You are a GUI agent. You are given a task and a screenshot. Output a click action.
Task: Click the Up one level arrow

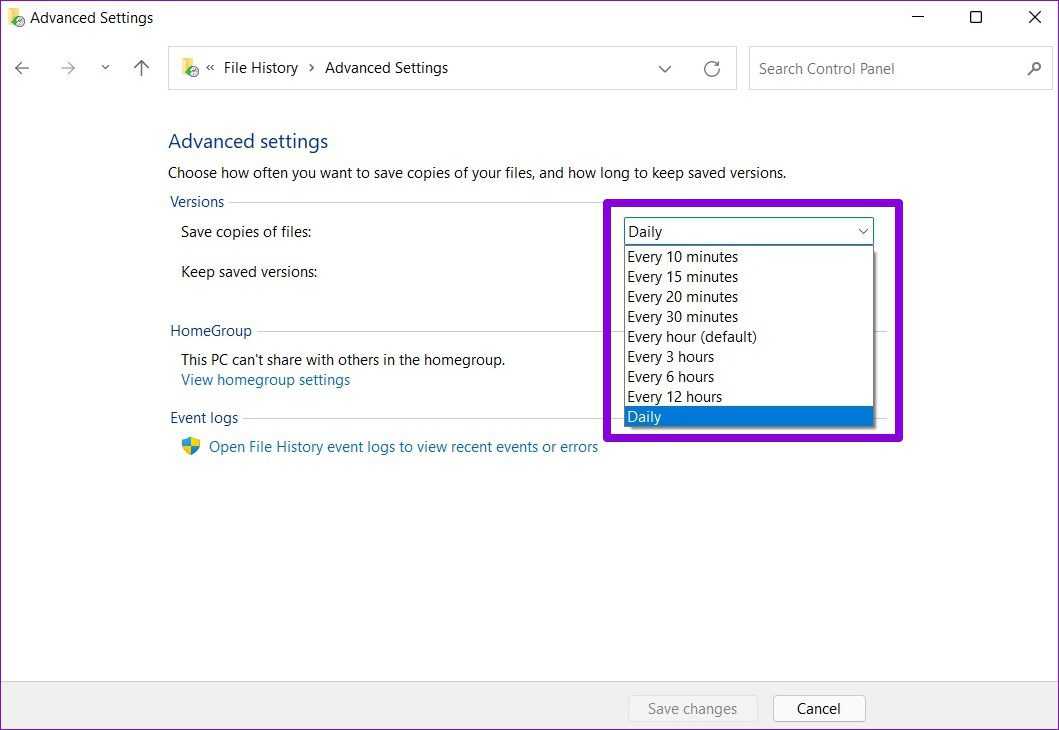[142, 68]
